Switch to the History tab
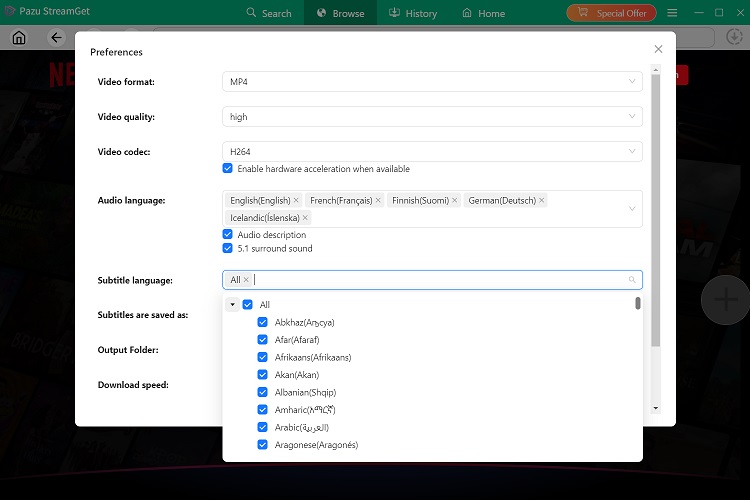This screenshot has height=500, width=750. click(x=413, y=13)
